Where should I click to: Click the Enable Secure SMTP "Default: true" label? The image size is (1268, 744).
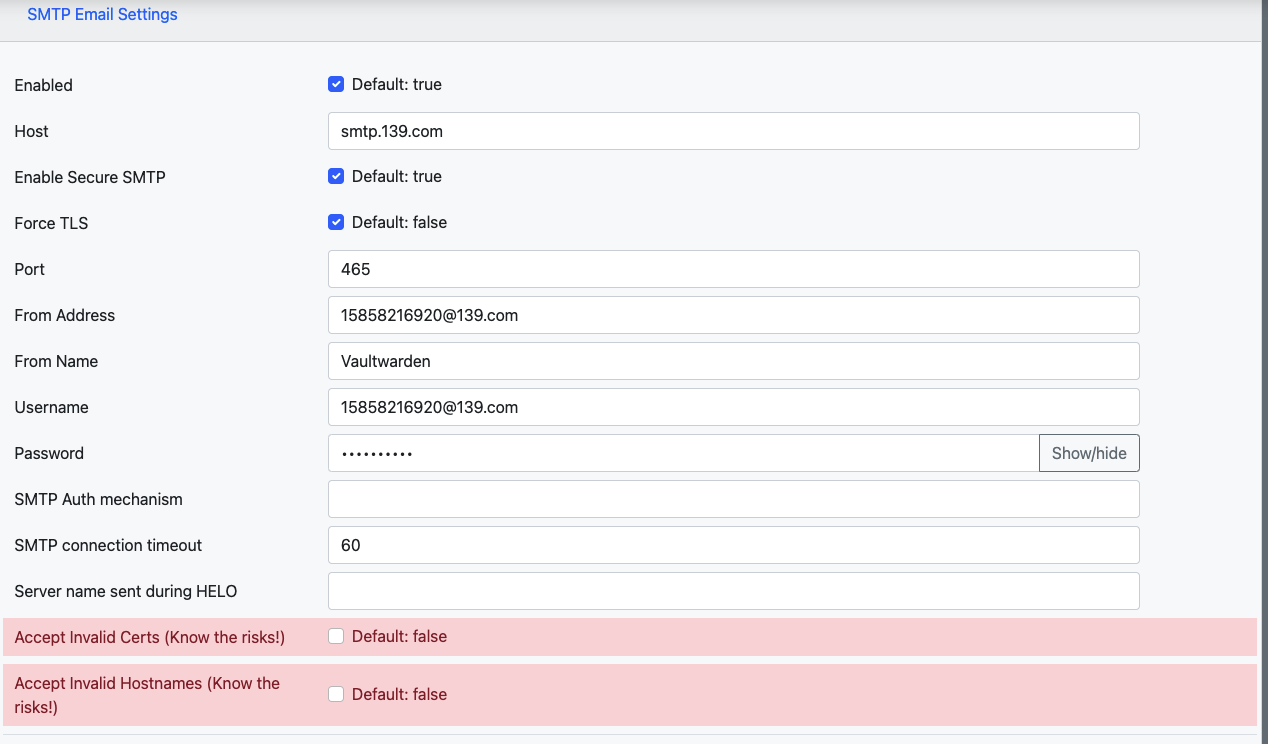[397, 177]
